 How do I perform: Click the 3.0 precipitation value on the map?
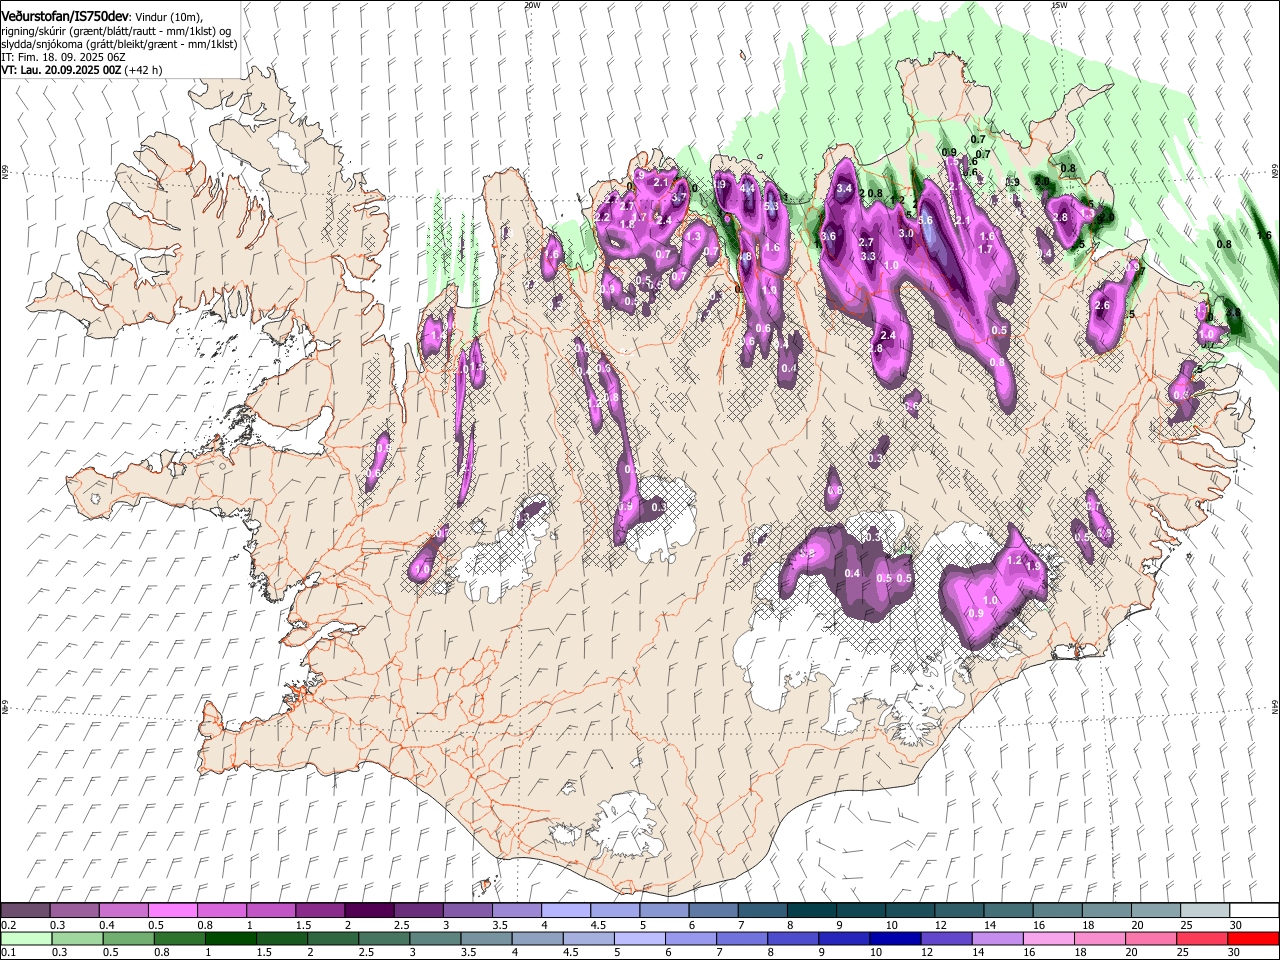pos(907,233)
